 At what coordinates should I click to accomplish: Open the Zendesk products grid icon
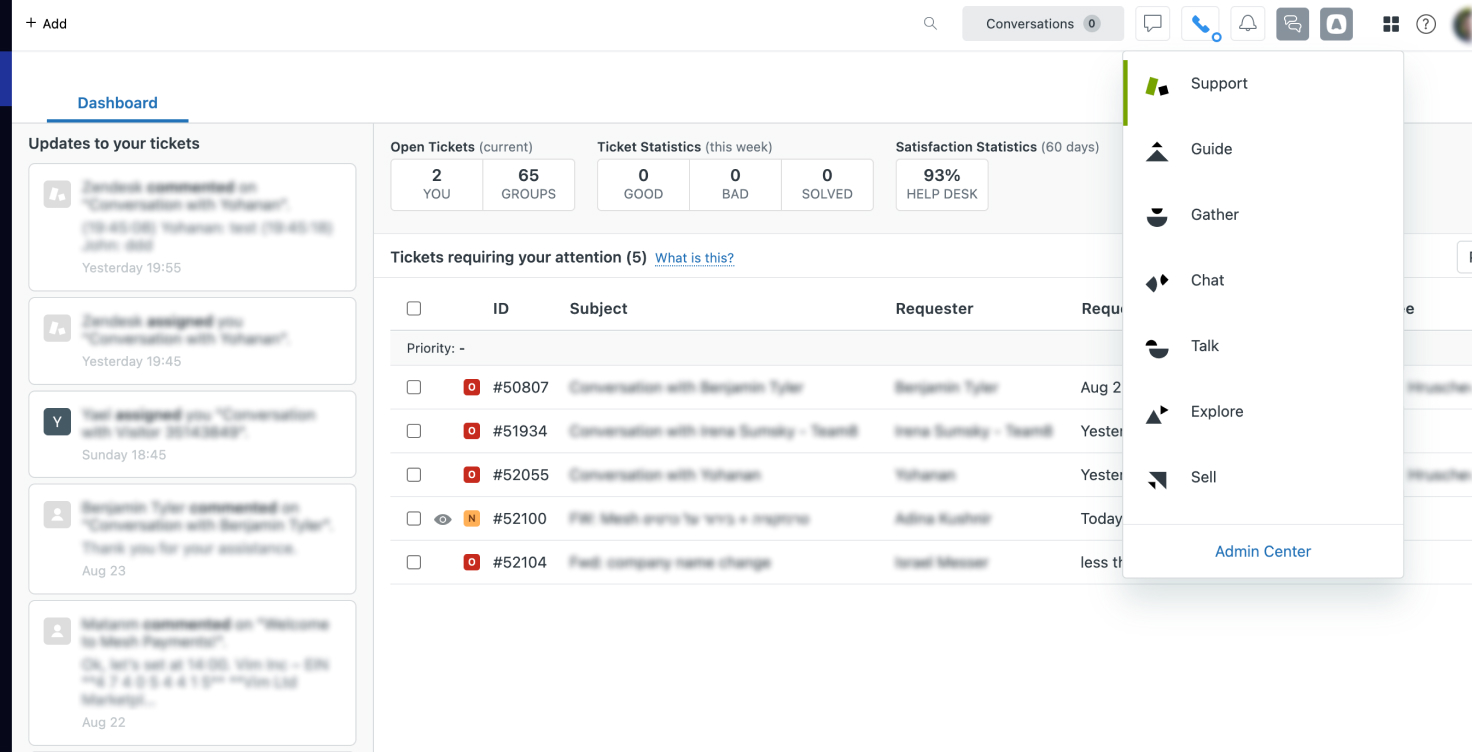pyautogui.click(x=1390, y=24)
